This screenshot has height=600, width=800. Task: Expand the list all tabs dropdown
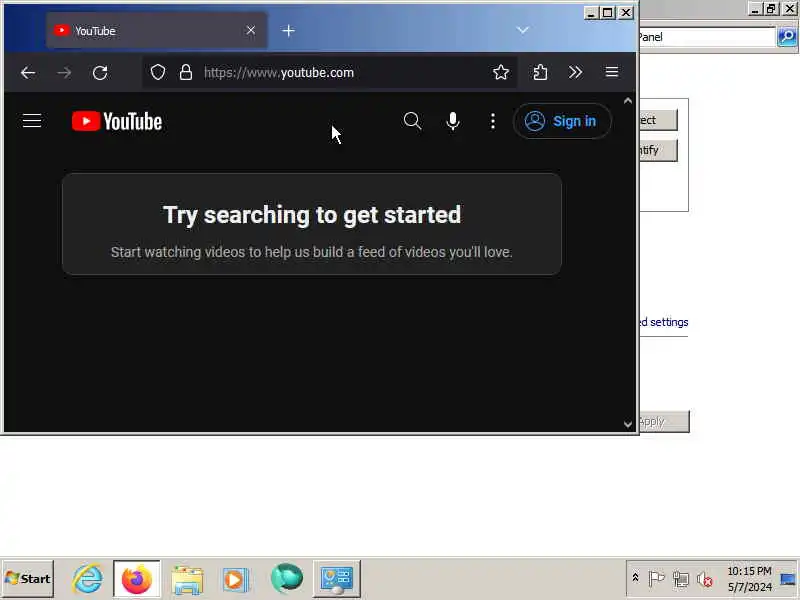click(522, 30)
